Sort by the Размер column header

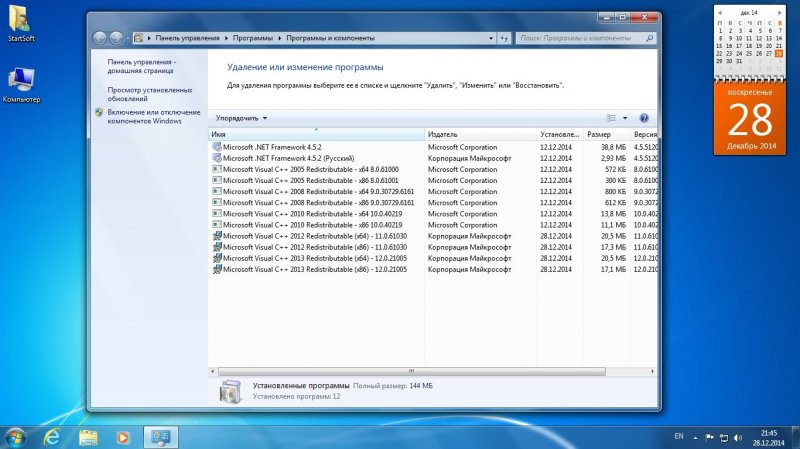click(x=607, y=134)
